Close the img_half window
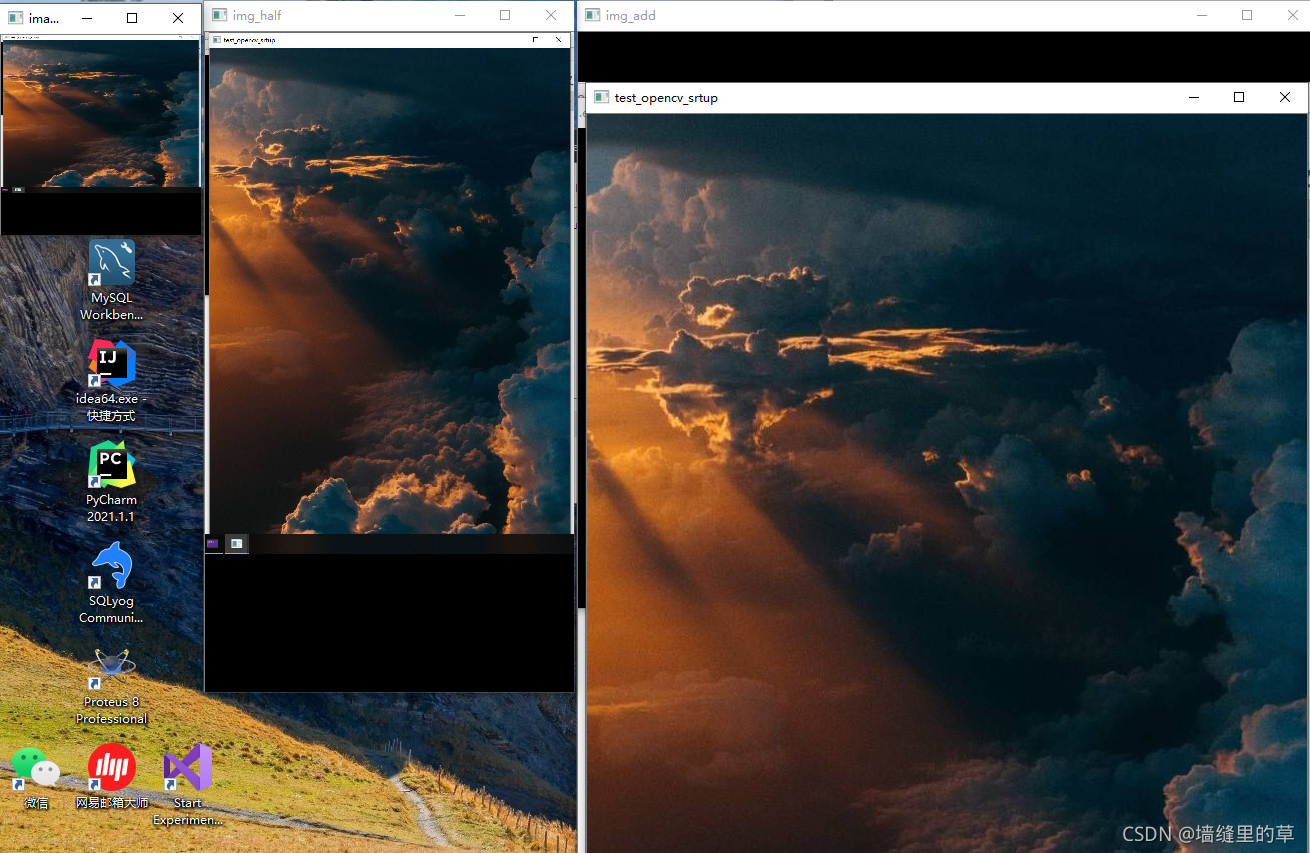Image resolution: width=1310 pixels, height=853 pixels. 551,16
